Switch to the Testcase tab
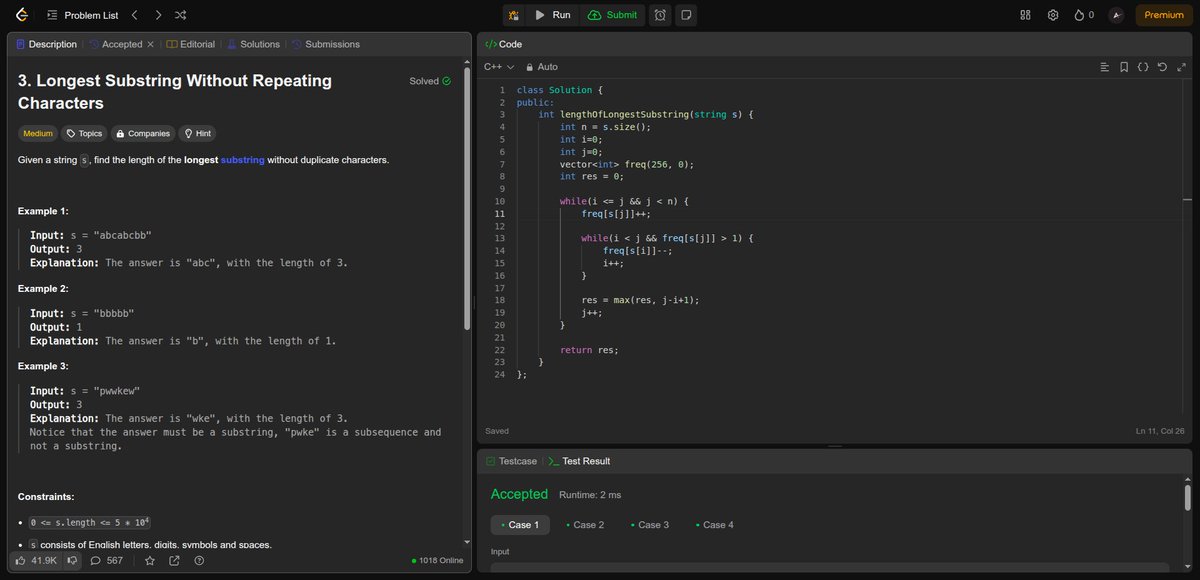This screenshot has width=1200, height=580. click(511, 461)
